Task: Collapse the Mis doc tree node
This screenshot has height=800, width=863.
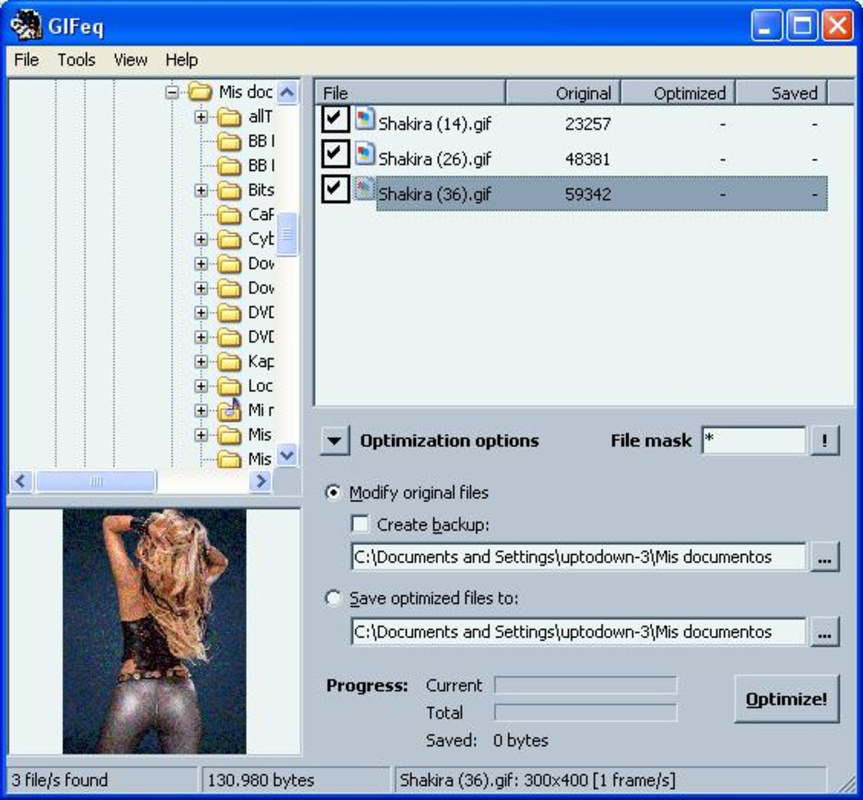Action: [x=172, y=92]
